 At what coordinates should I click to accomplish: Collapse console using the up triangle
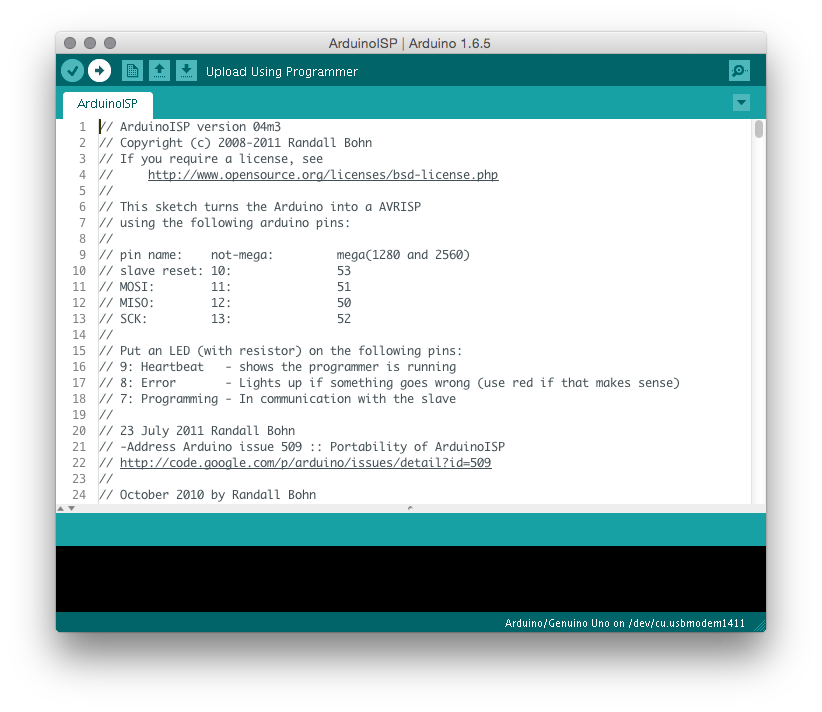[x=61, y=508]
